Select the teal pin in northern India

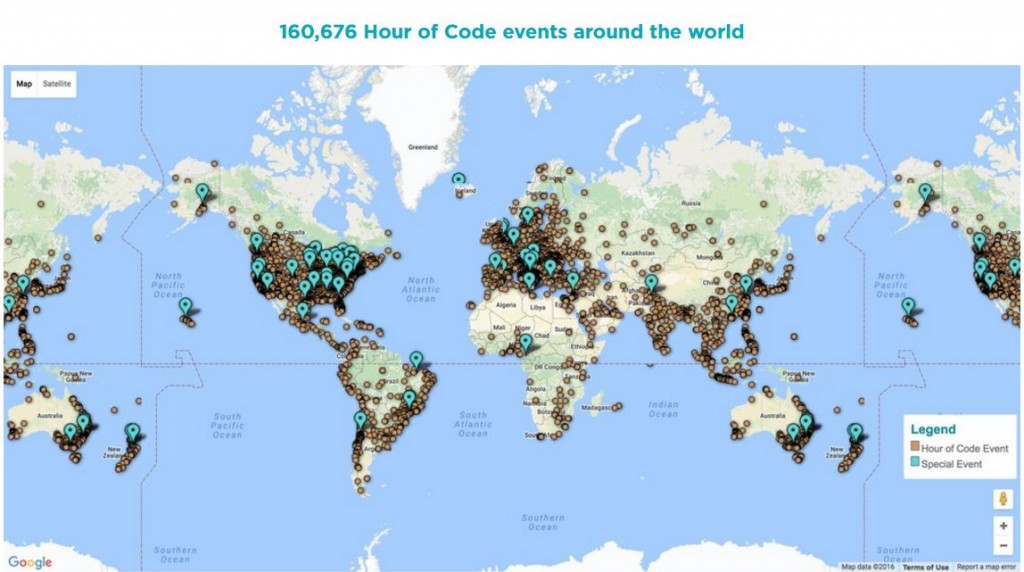651,283
